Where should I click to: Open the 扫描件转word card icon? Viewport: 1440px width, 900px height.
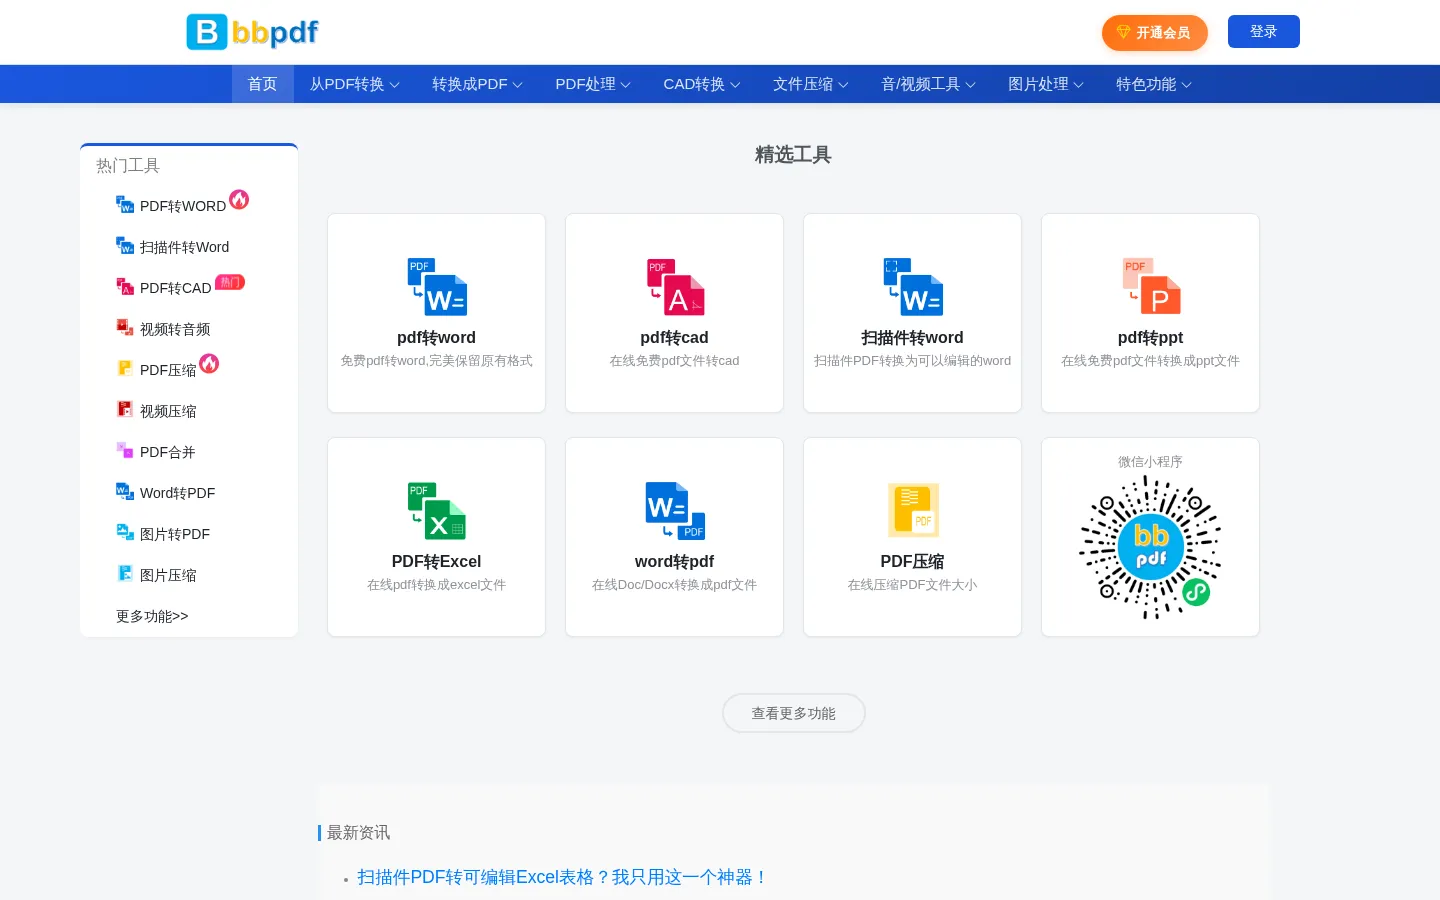(x=913, y=287)
